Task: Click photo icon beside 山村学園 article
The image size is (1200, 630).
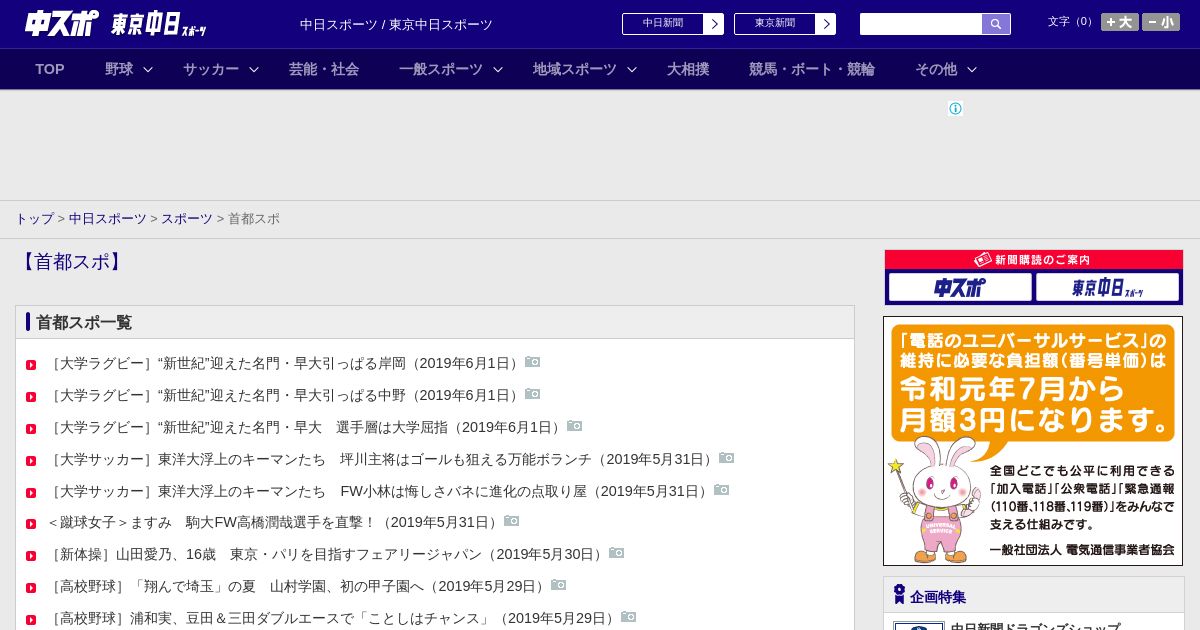Action: coord(559,585)
